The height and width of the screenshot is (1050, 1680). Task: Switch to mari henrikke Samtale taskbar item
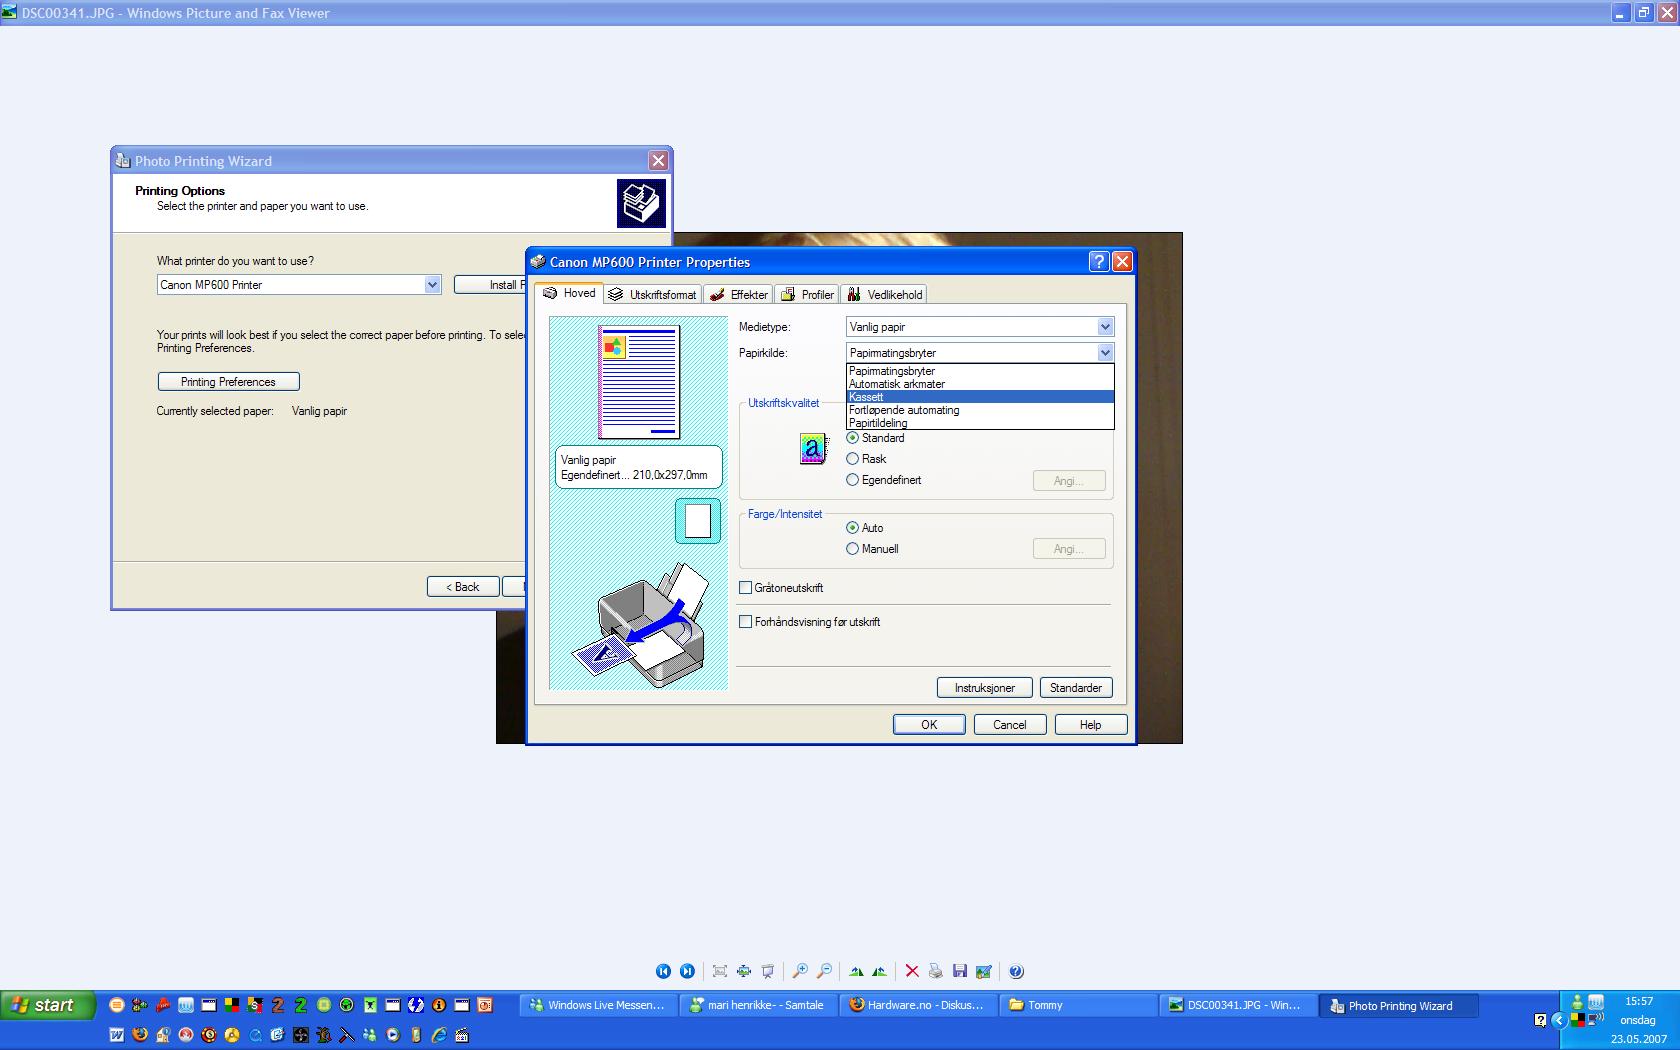click(x=758, y=1005)
